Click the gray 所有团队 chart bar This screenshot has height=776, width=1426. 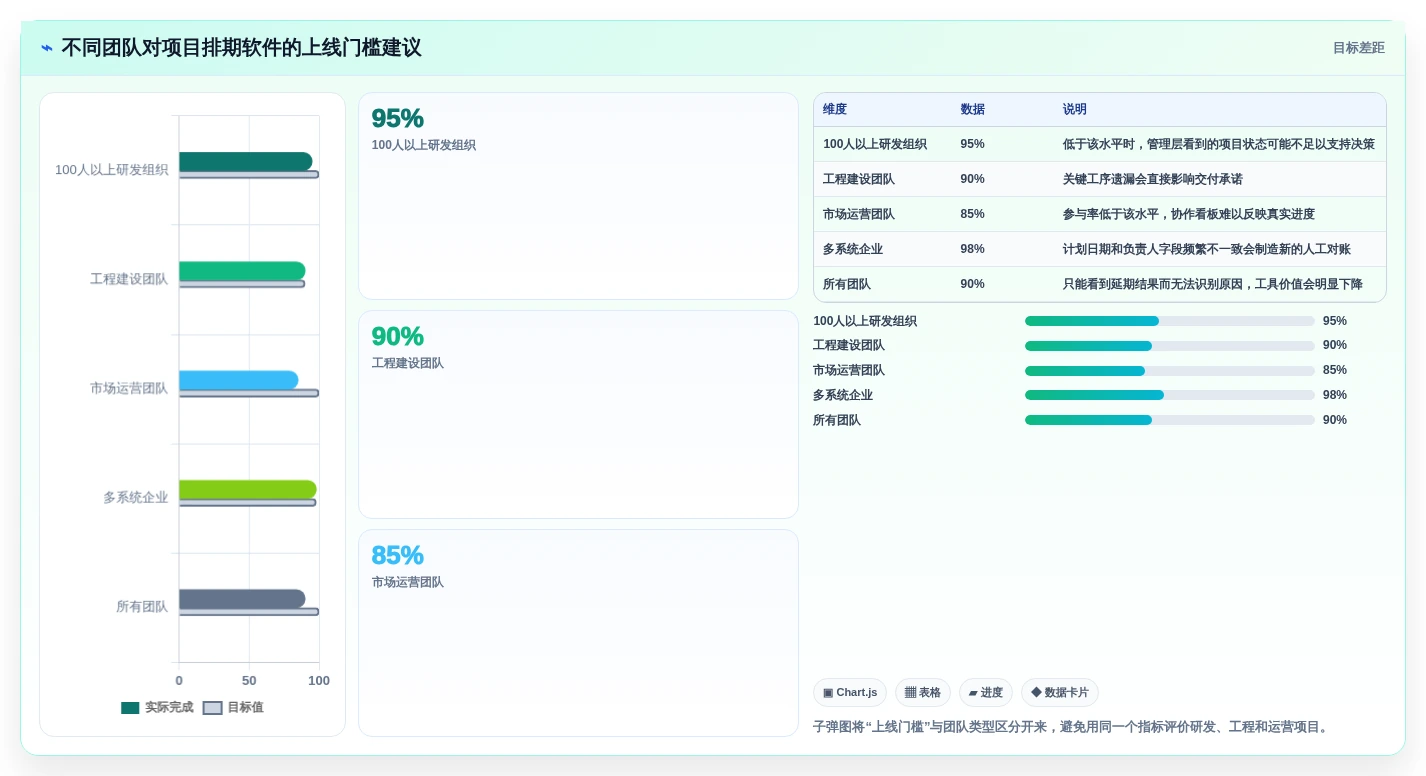click(x=242, y=599)
